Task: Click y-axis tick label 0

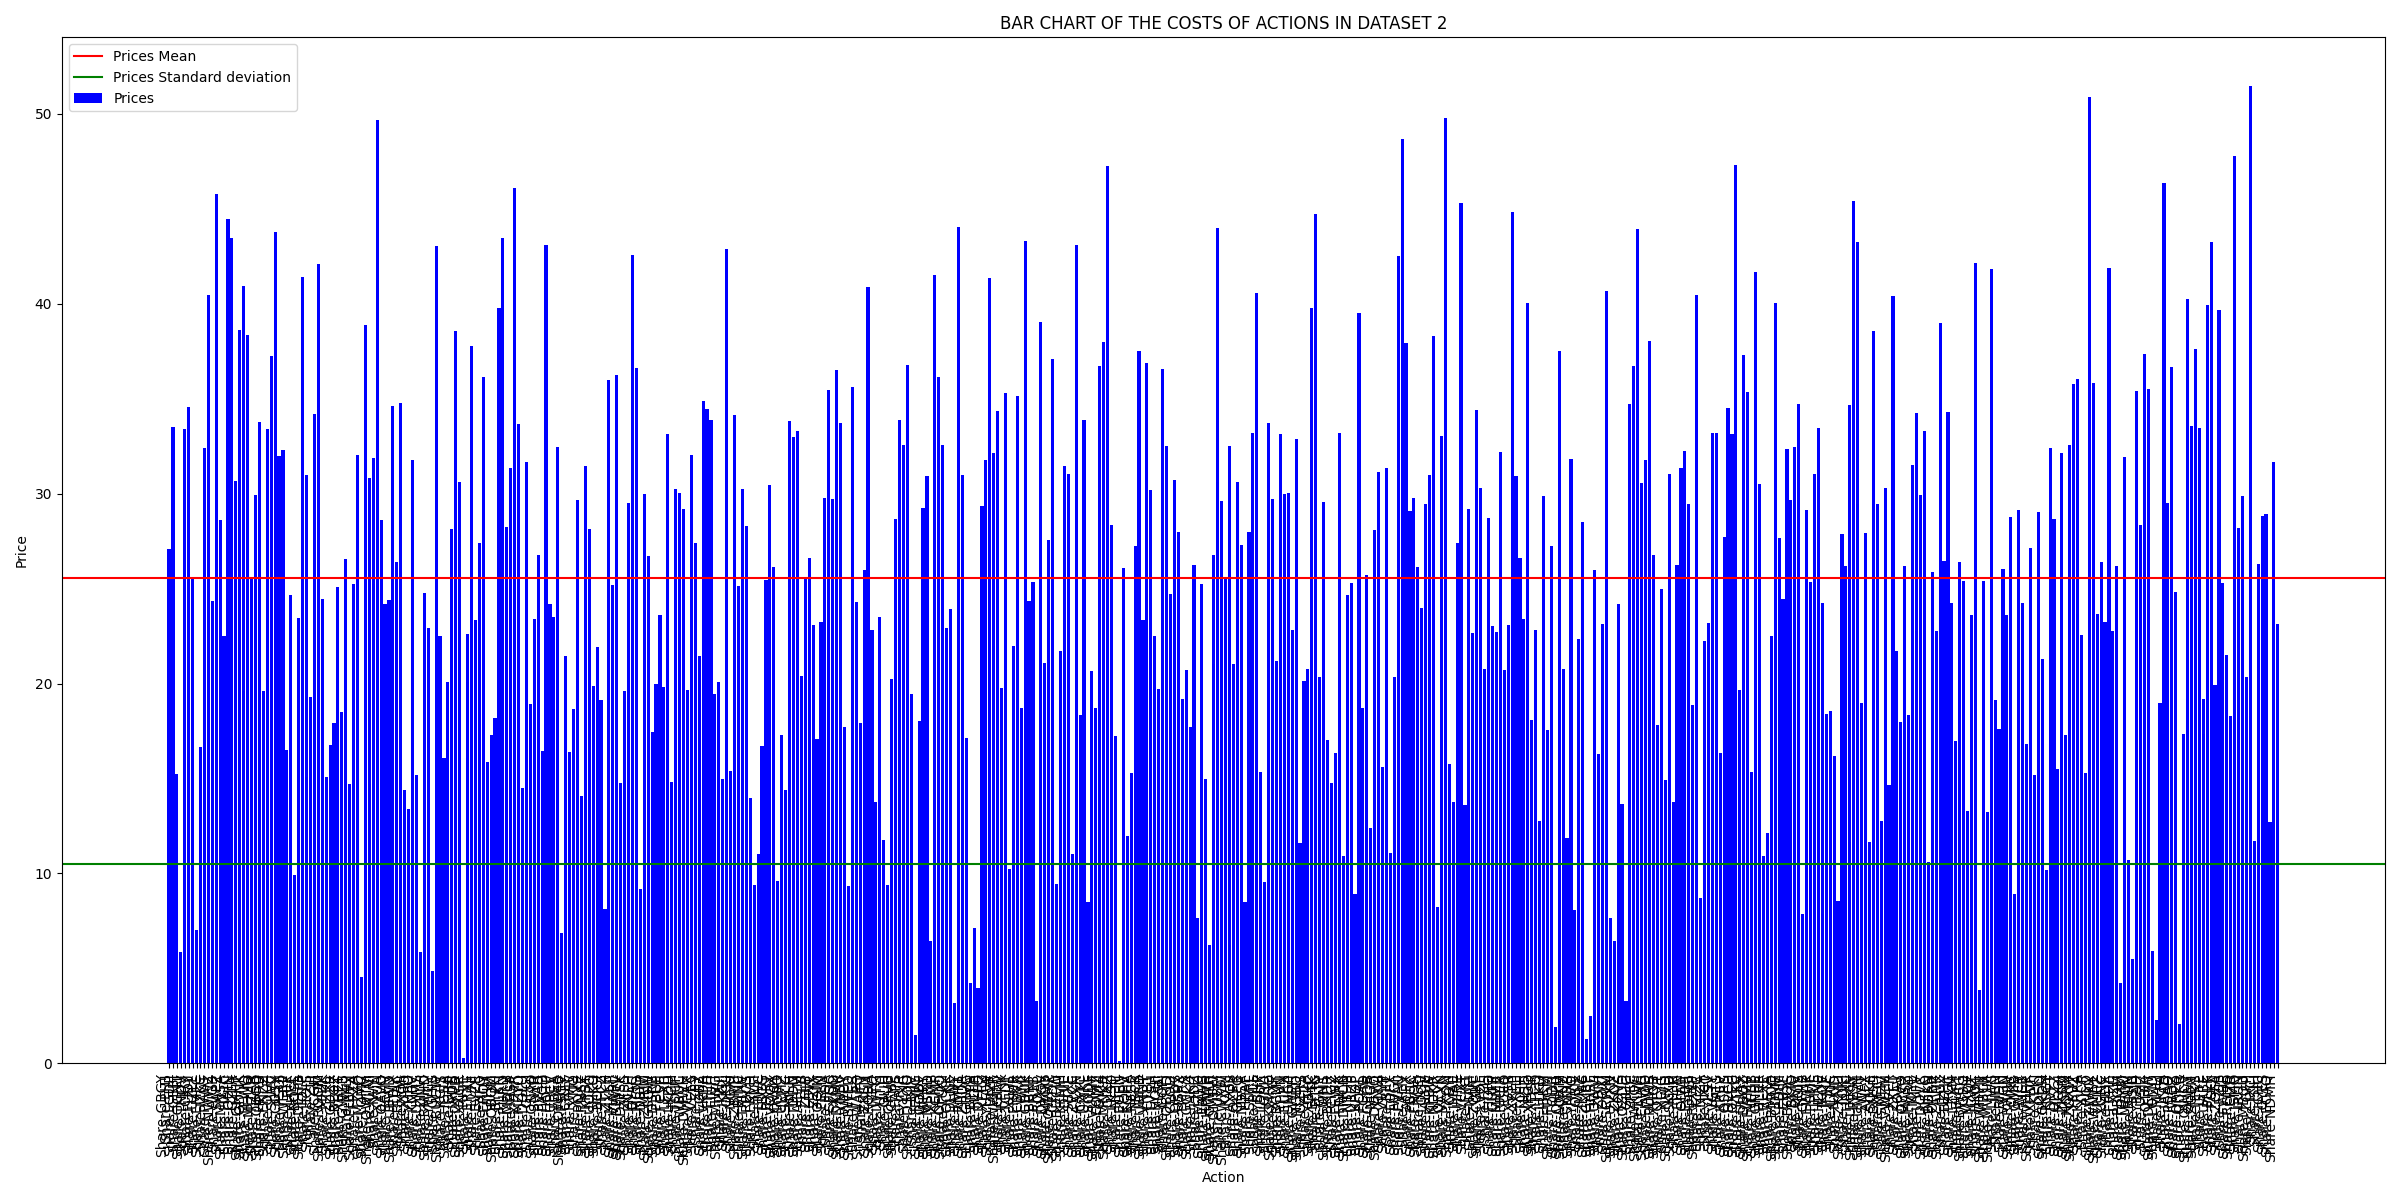Action: [x=48, y=1064]
